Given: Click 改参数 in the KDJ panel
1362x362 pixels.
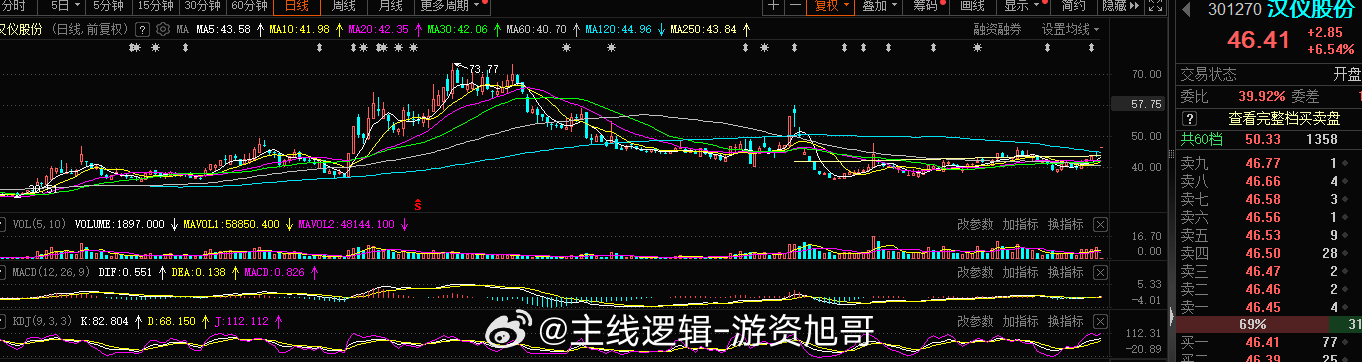Looking at the screenshot, I should (975, 321).
